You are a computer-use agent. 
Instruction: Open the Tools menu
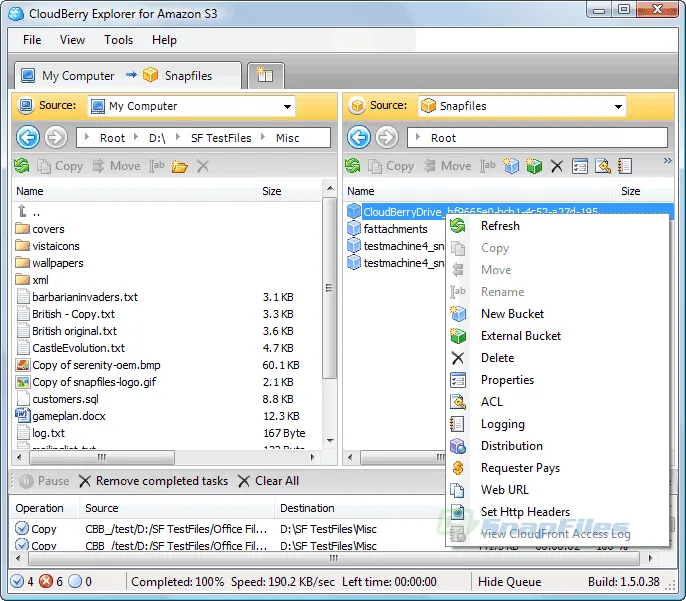pyautogui.click(x=118, y=40)
